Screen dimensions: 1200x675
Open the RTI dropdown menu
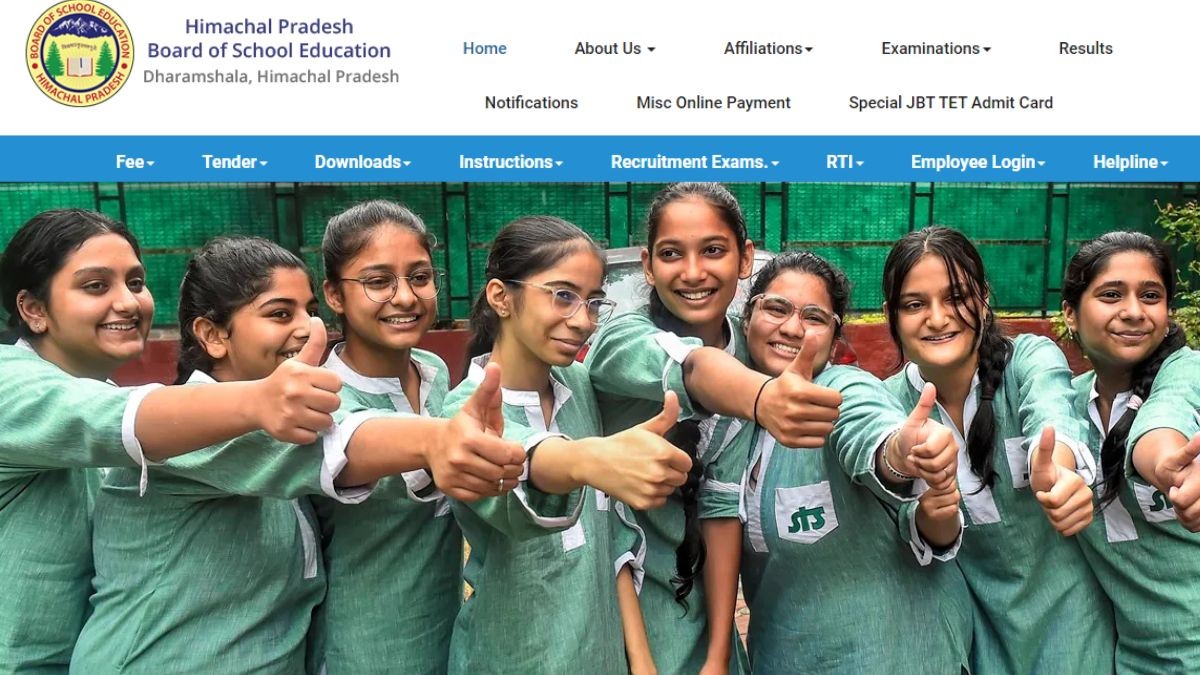point(845,162)
